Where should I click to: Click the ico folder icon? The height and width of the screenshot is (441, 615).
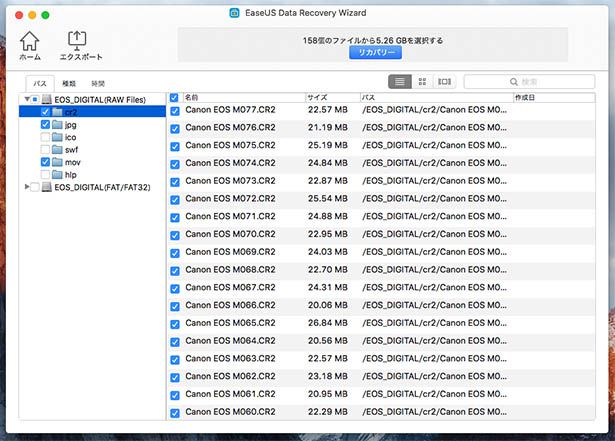pos(58,137)
